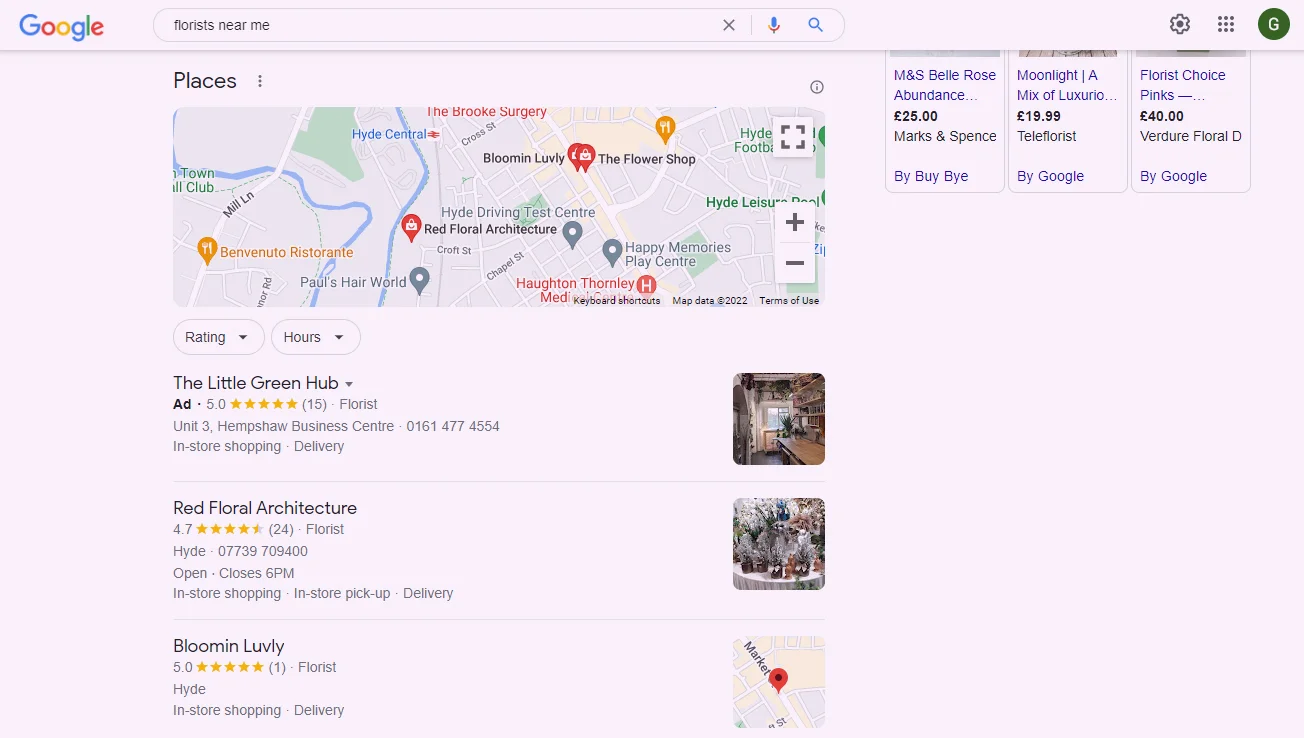The width and height of the screenshot is (1304, 738).
Task: Open the Bloomin Luvly listing
Action: pos(229,646)
